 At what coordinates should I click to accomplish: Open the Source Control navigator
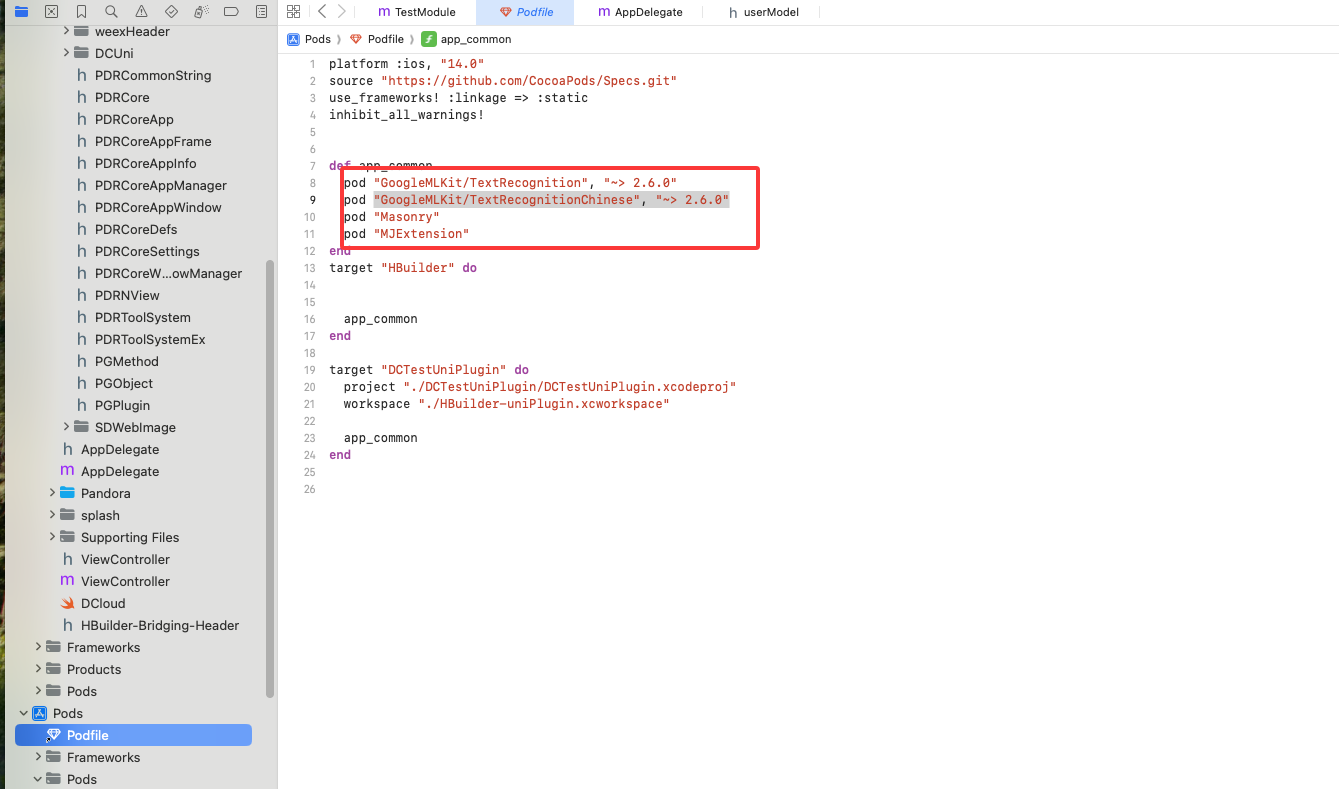pyautogui.click(x=51, y=12)
